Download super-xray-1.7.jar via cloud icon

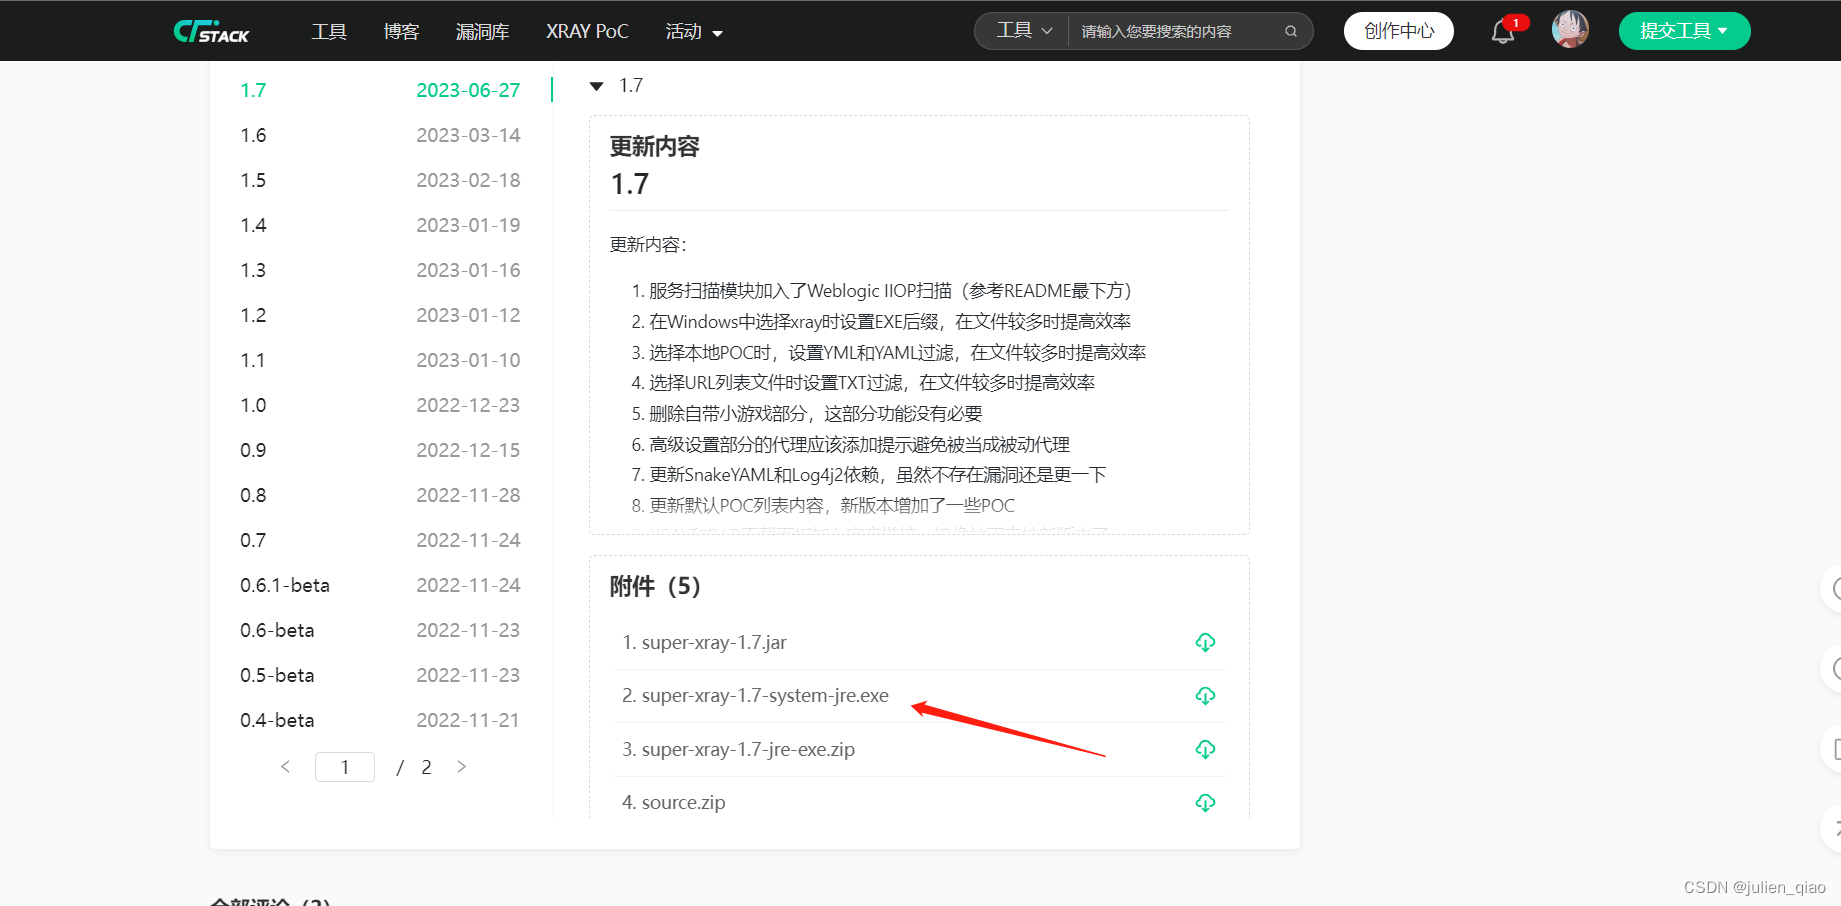point(1205,642)
